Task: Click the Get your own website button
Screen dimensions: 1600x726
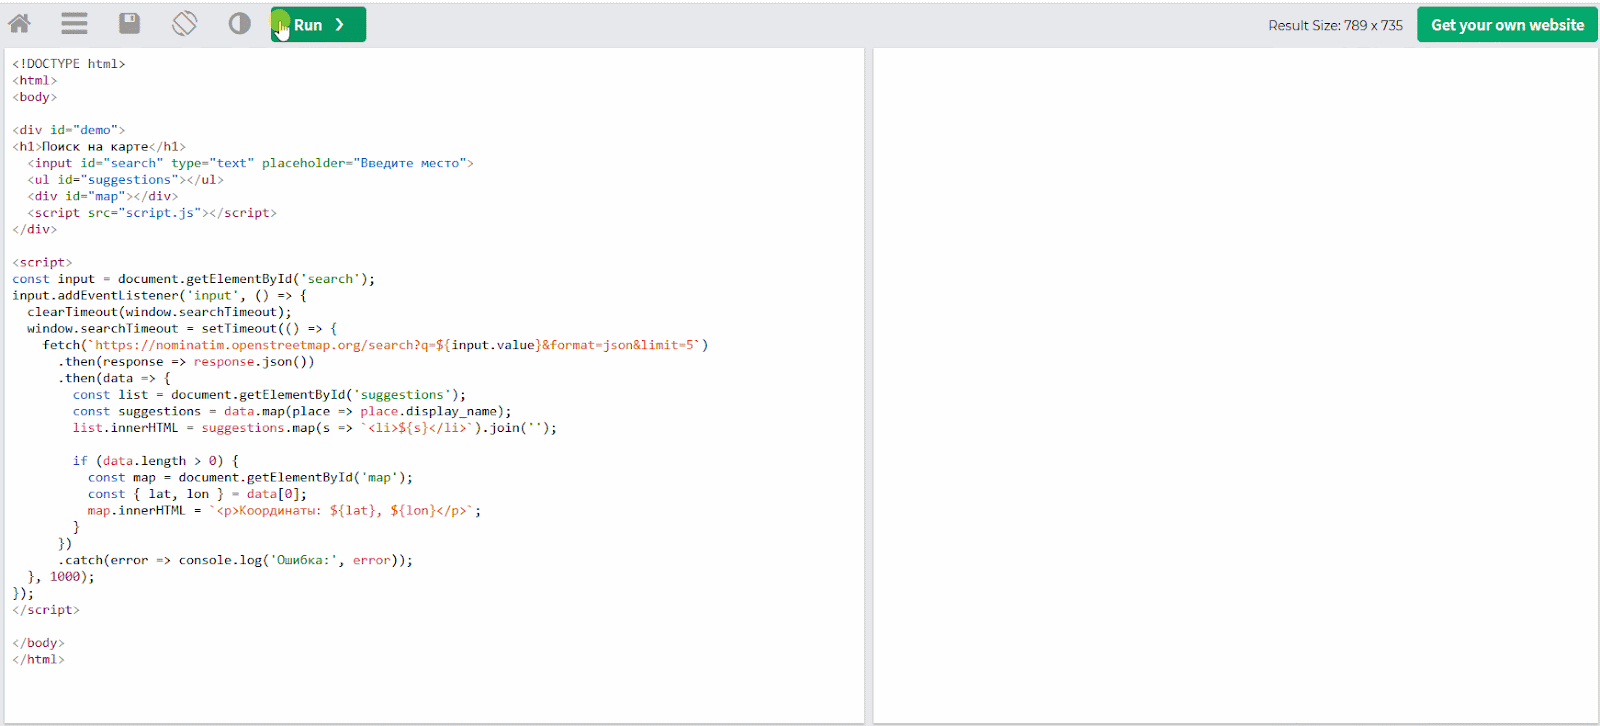Action: (1507, 25)
